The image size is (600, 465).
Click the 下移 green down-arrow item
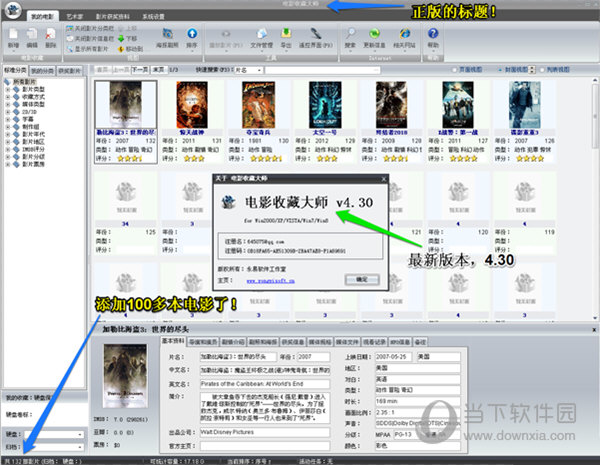click(127, 39)
